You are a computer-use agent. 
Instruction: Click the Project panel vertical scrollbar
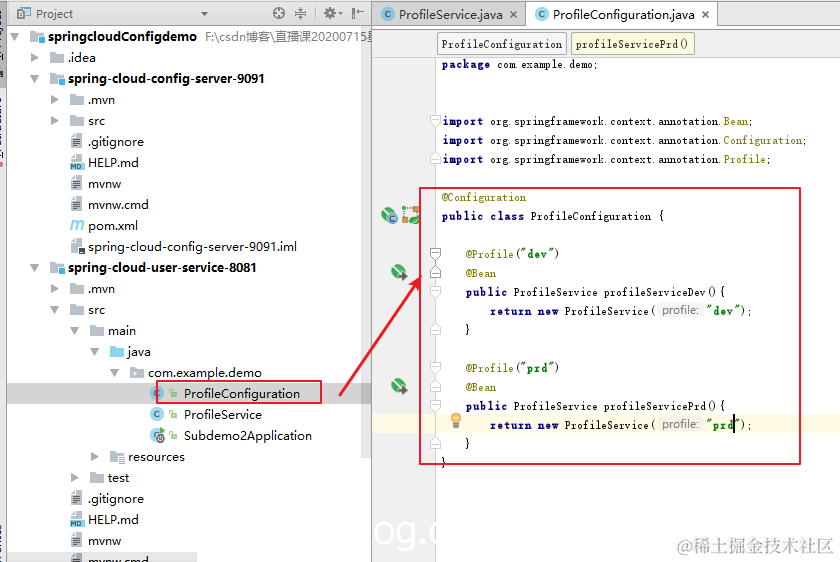pyautogui.click(x=366, y=241)
